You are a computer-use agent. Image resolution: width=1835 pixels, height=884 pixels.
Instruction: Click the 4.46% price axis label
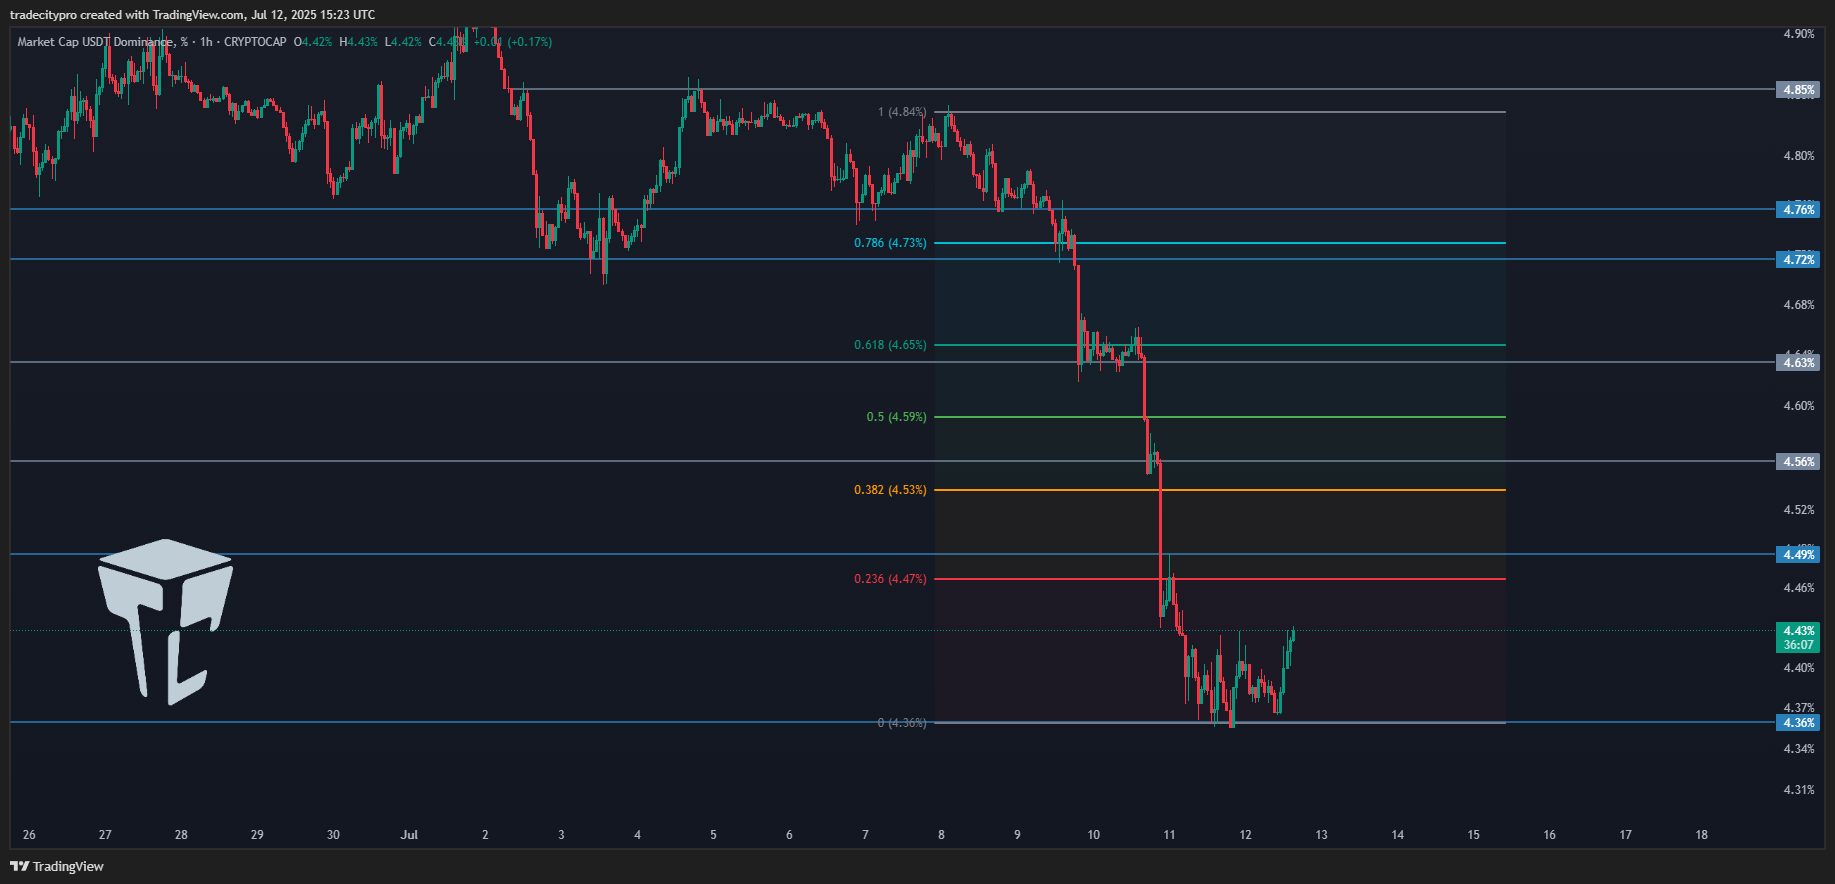pos(1798,588)
